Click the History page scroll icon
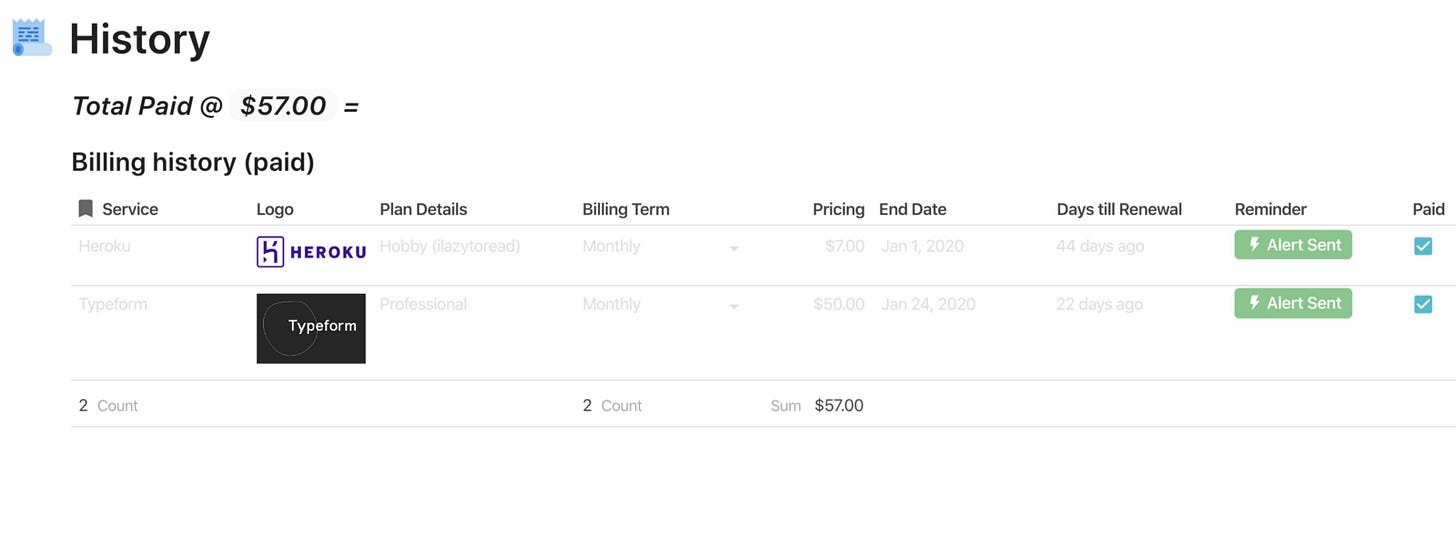 tap(32, 38)
